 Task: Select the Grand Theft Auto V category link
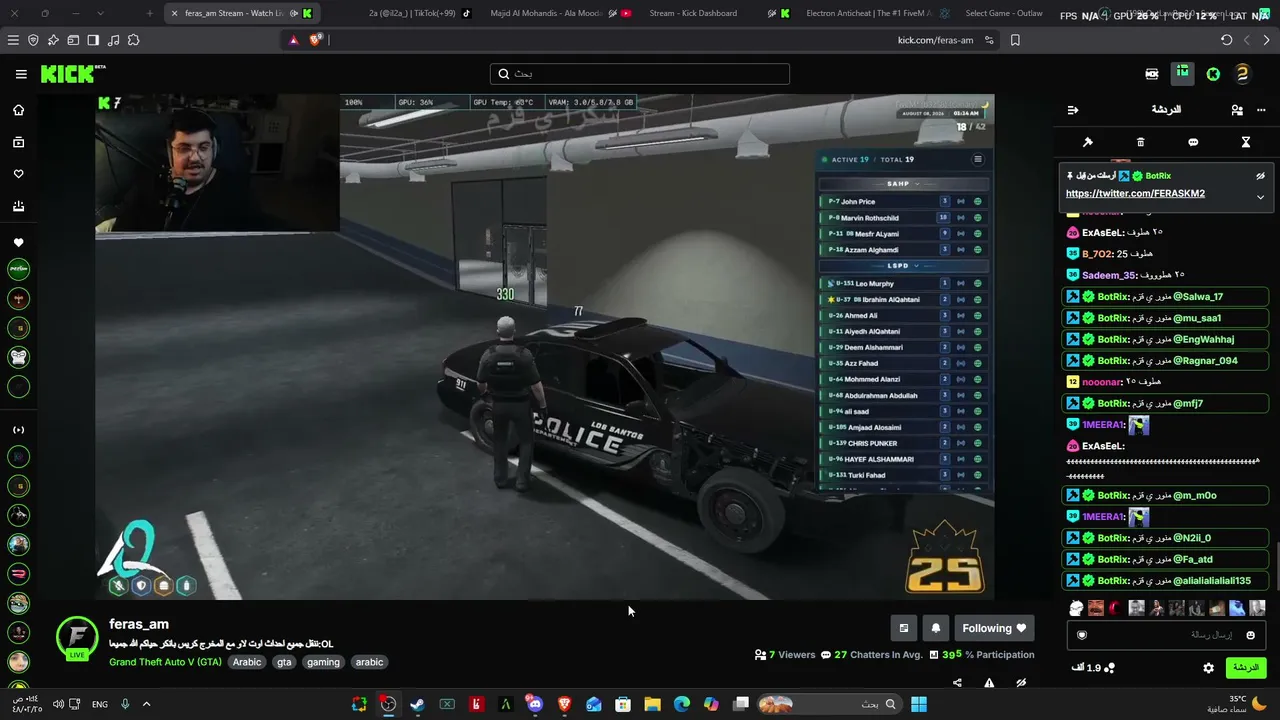166,662
